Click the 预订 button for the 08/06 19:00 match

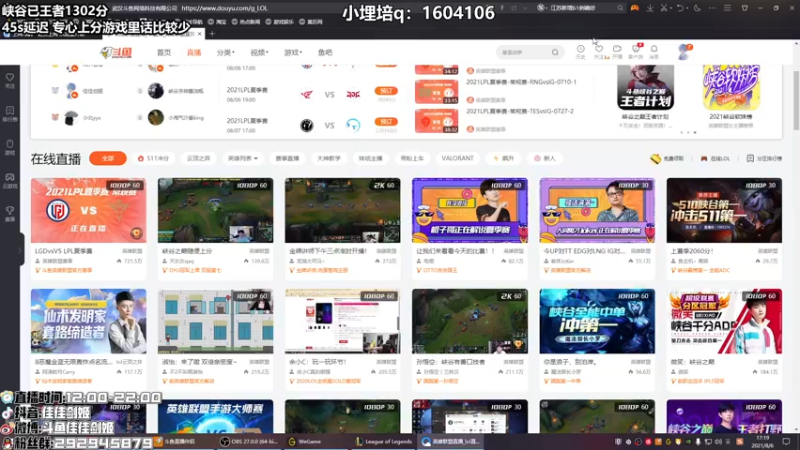coord(386,91)
